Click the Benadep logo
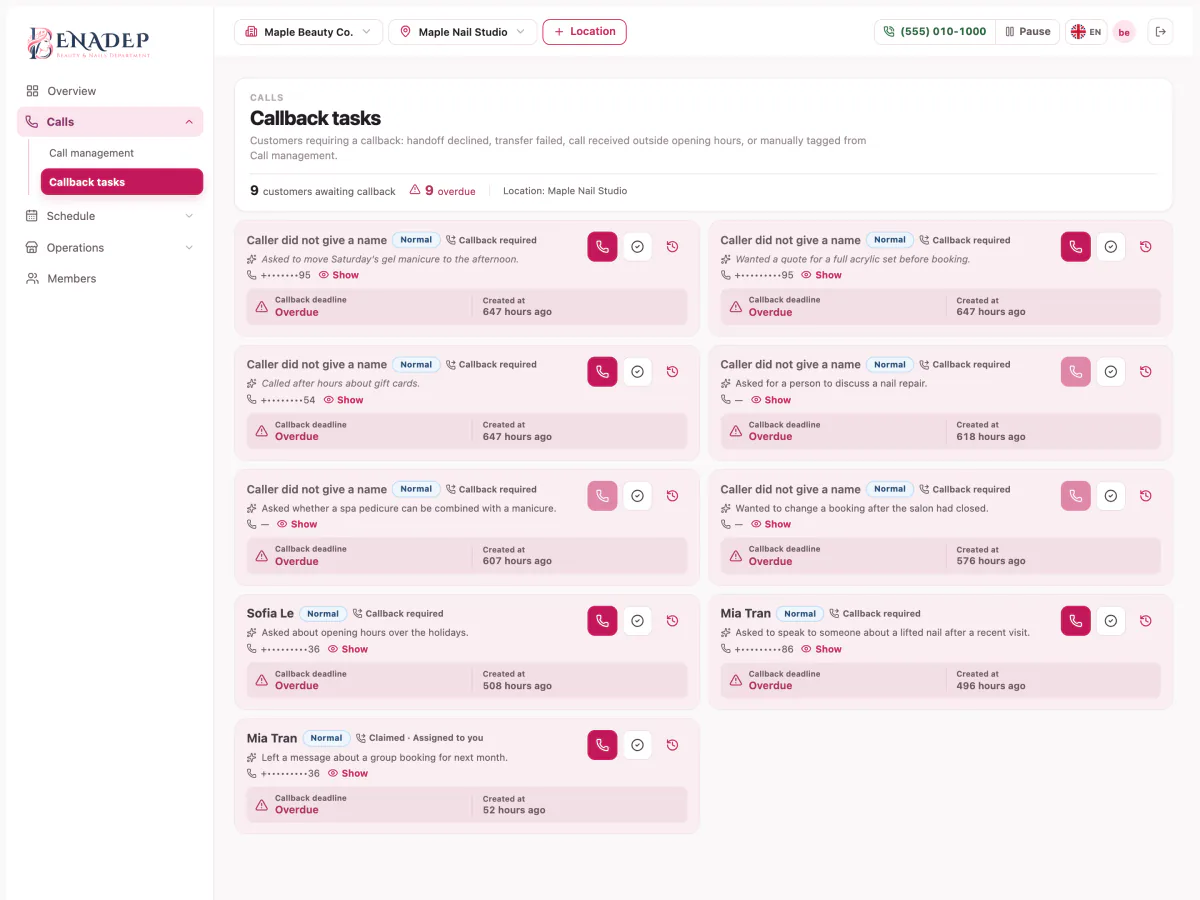1200x900 pixels. (89, 42)
